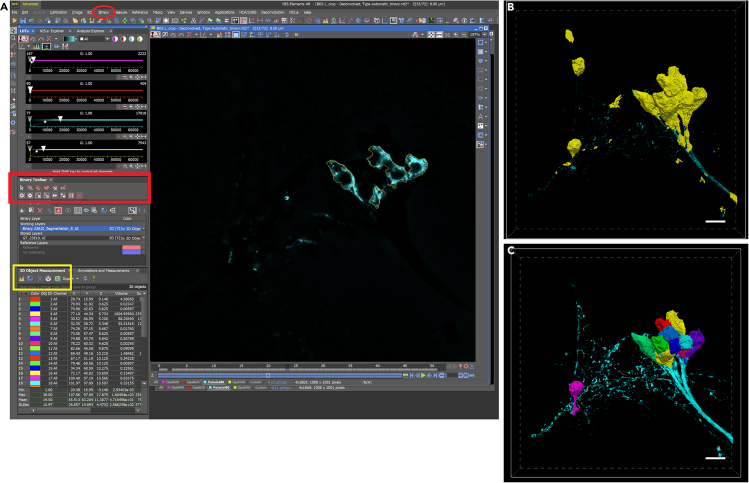Click the red X delete binary layer icon
The image size is (749, 483).
tap(40, 210)
